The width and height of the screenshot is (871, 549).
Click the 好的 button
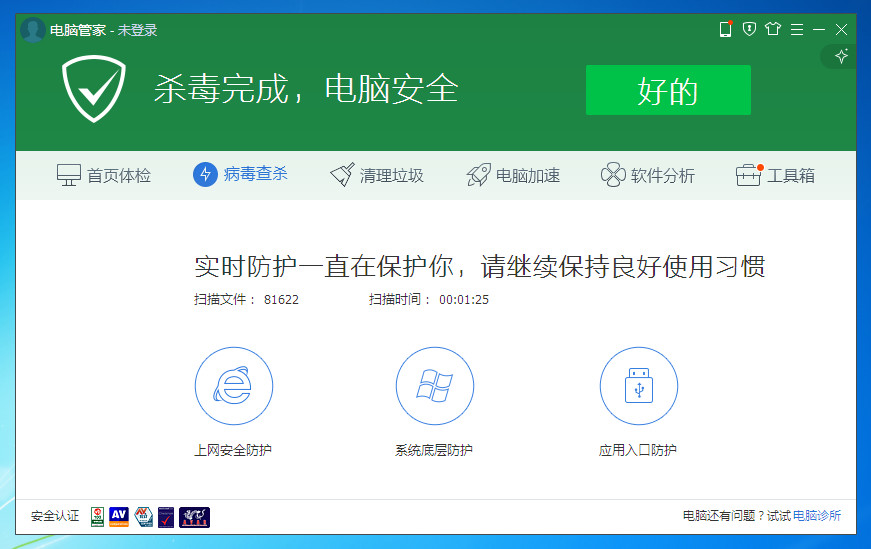click(x=668, y=90)
